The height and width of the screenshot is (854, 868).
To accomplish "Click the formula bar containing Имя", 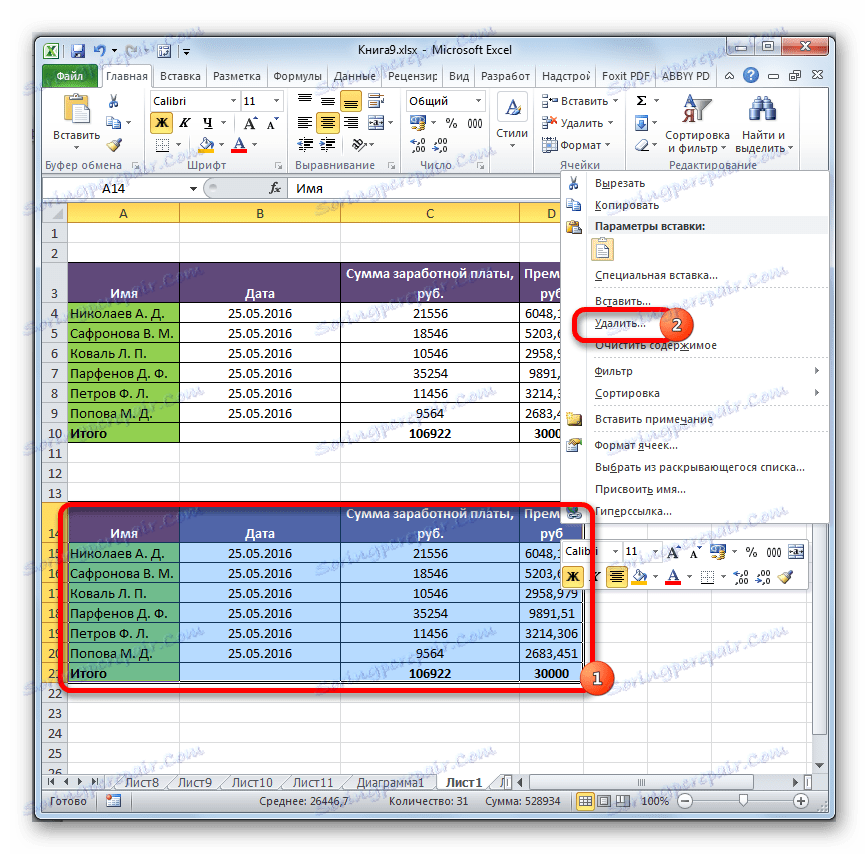I will tap(423, 189).
